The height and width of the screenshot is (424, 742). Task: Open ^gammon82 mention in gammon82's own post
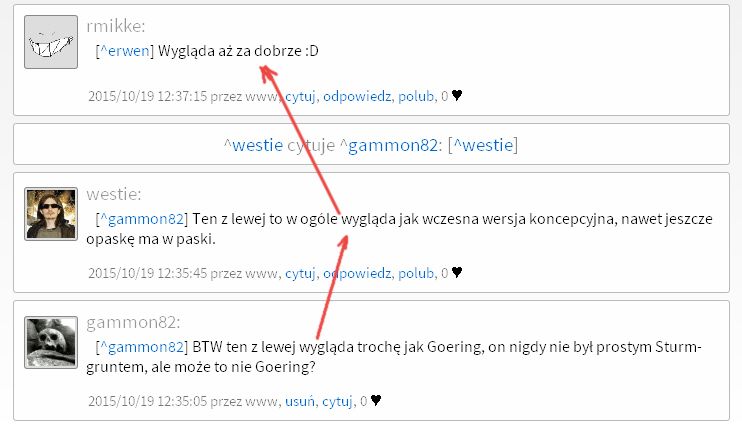click(142, 347)
